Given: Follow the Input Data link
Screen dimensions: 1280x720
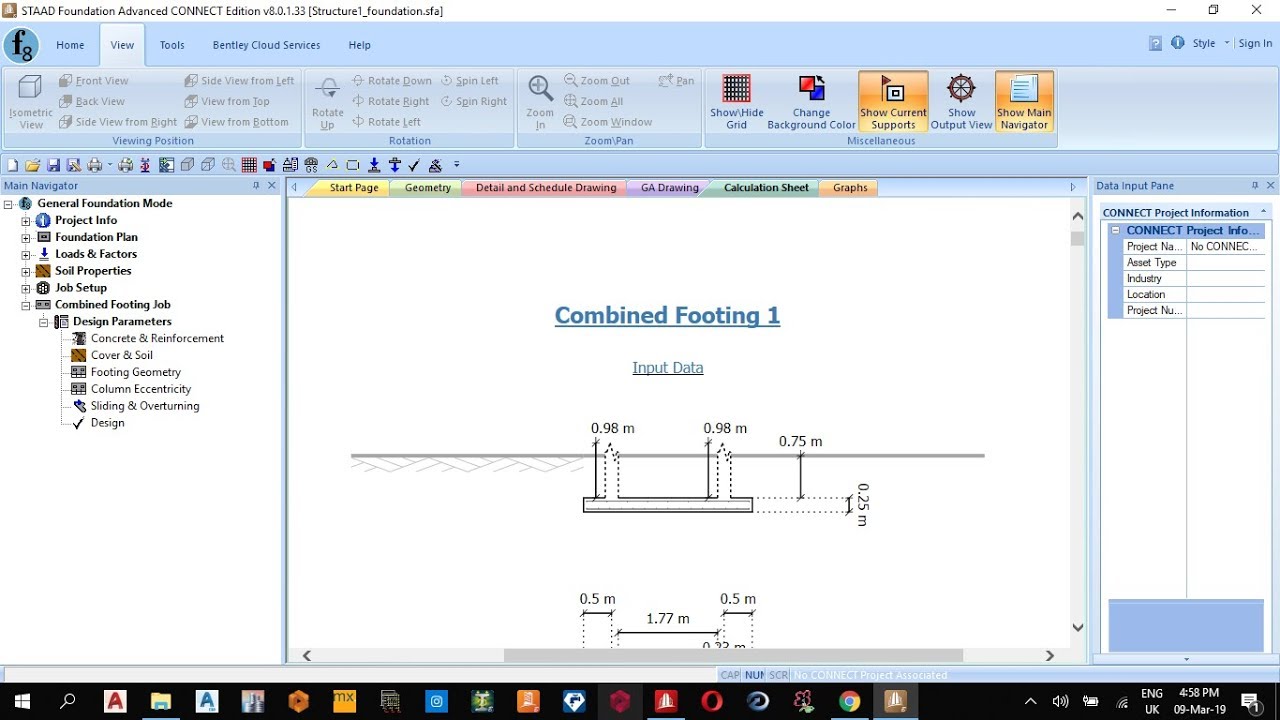Looking at the screenshot, I should pos(667,368).
